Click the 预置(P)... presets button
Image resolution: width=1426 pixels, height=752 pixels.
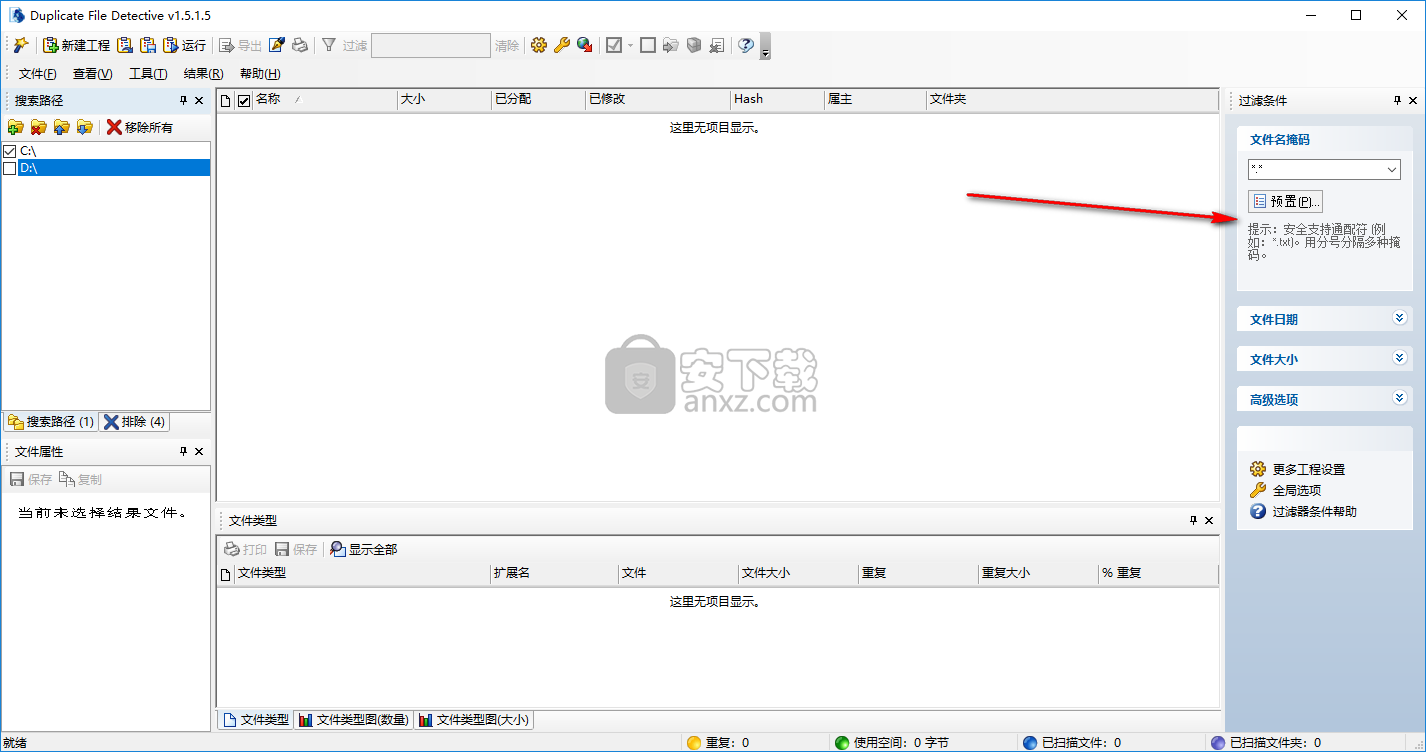coord(1286,201)
